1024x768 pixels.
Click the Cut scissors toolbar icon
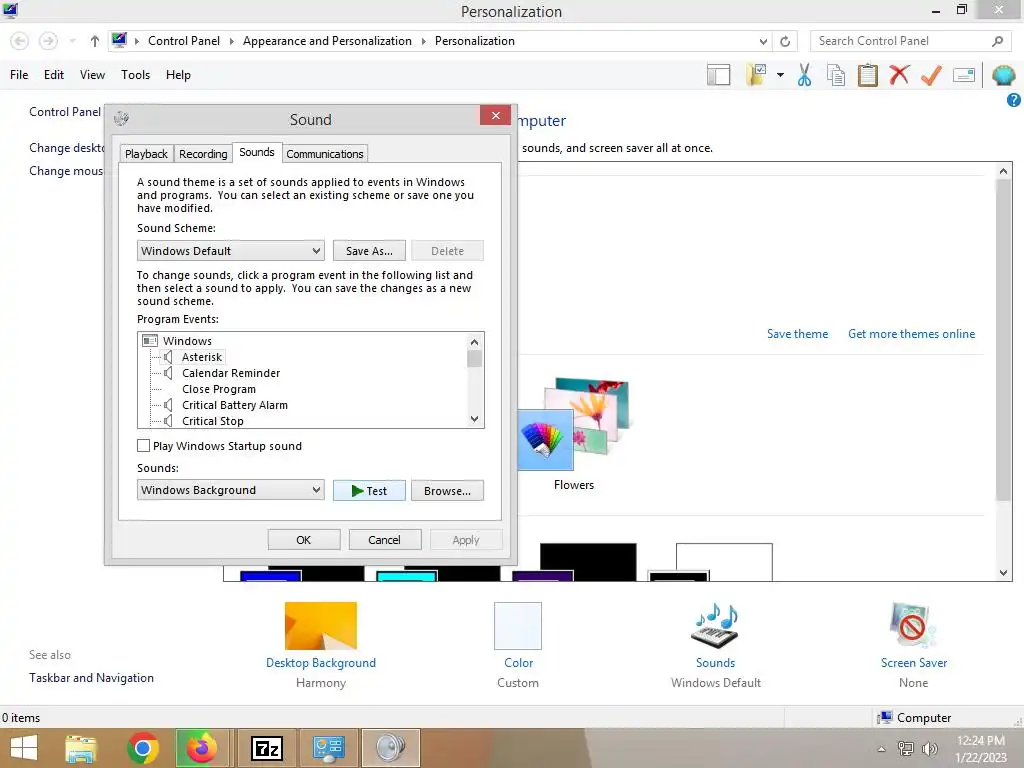pos(804,75)
